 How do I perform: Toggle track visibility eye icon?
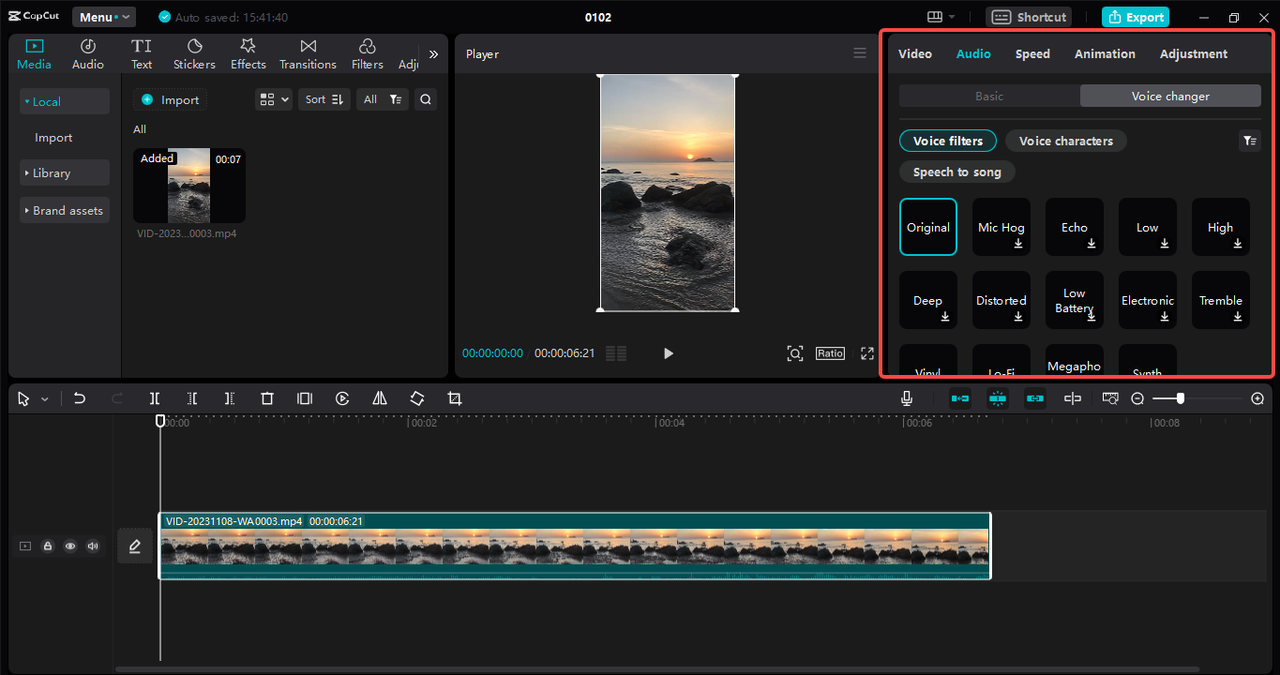(x=70, y=546)
